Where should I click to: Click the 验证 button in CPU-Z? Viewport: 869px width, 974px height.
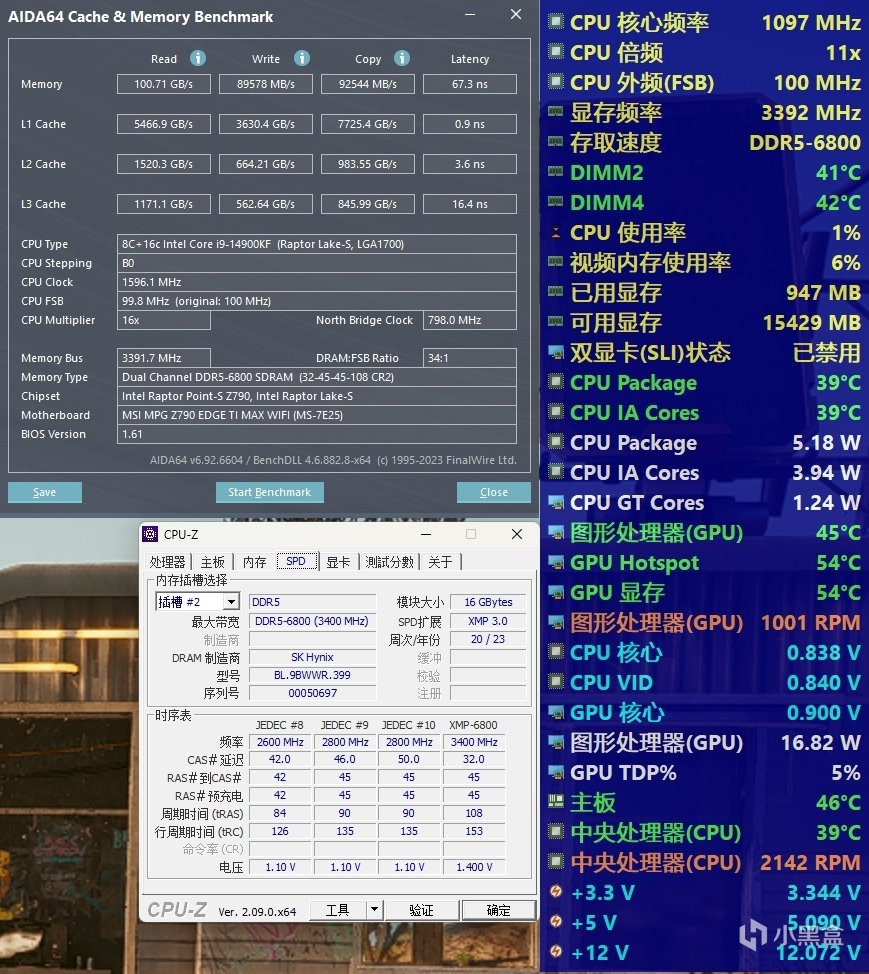(422, 910)
